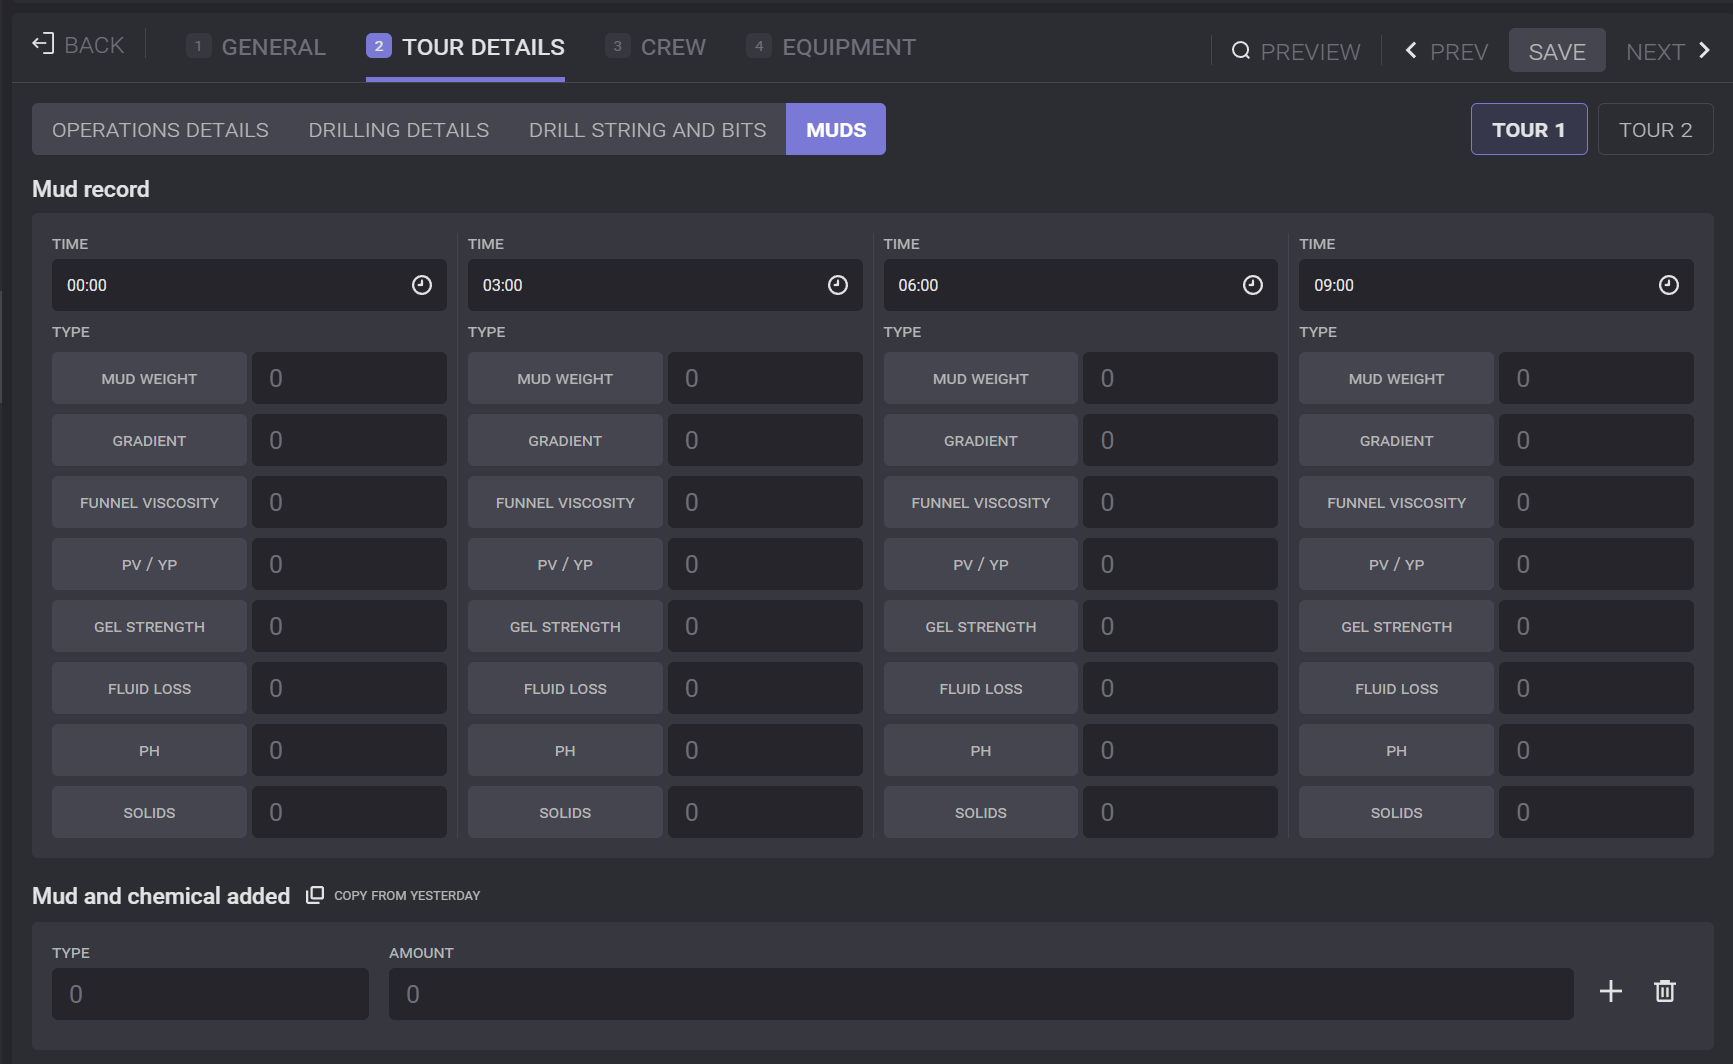Go back using the Back arrow

(x=43, y=44)
